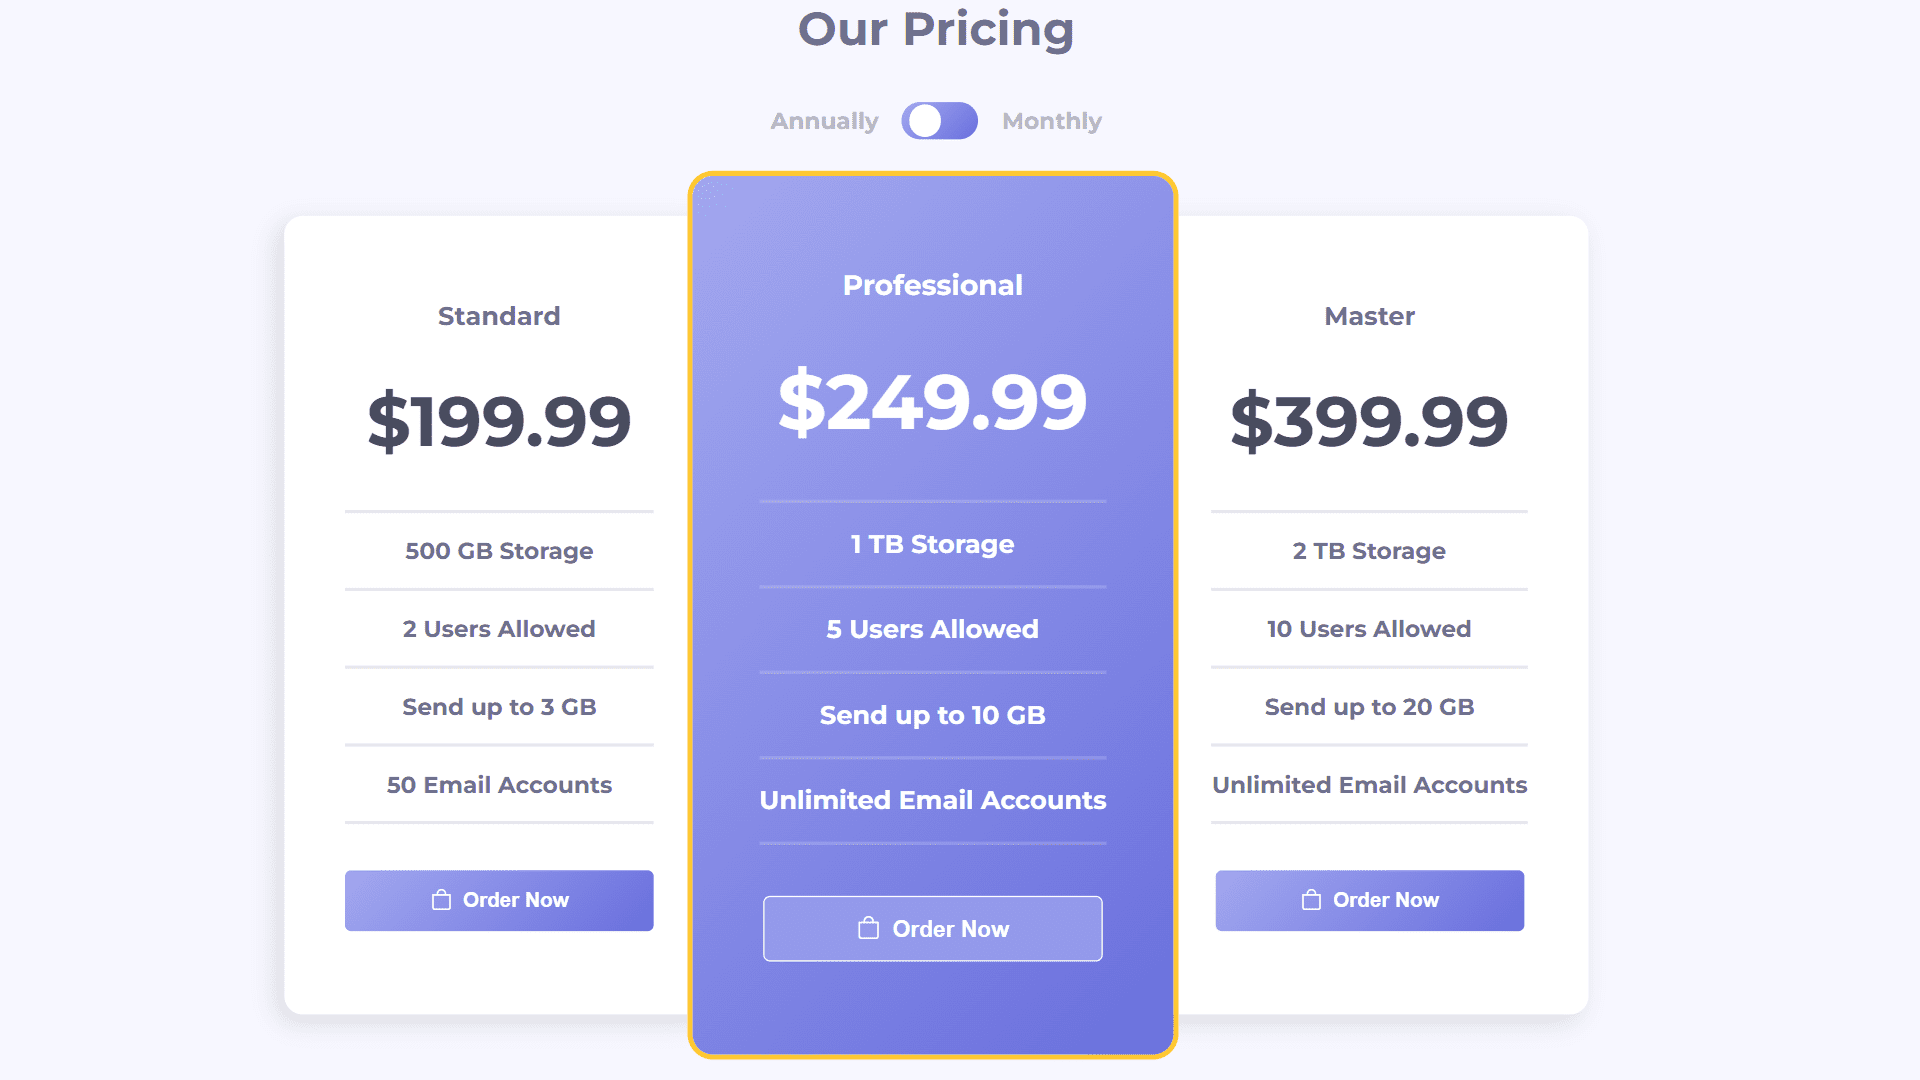Click the shopping bag icon on Master plan

1311,900
